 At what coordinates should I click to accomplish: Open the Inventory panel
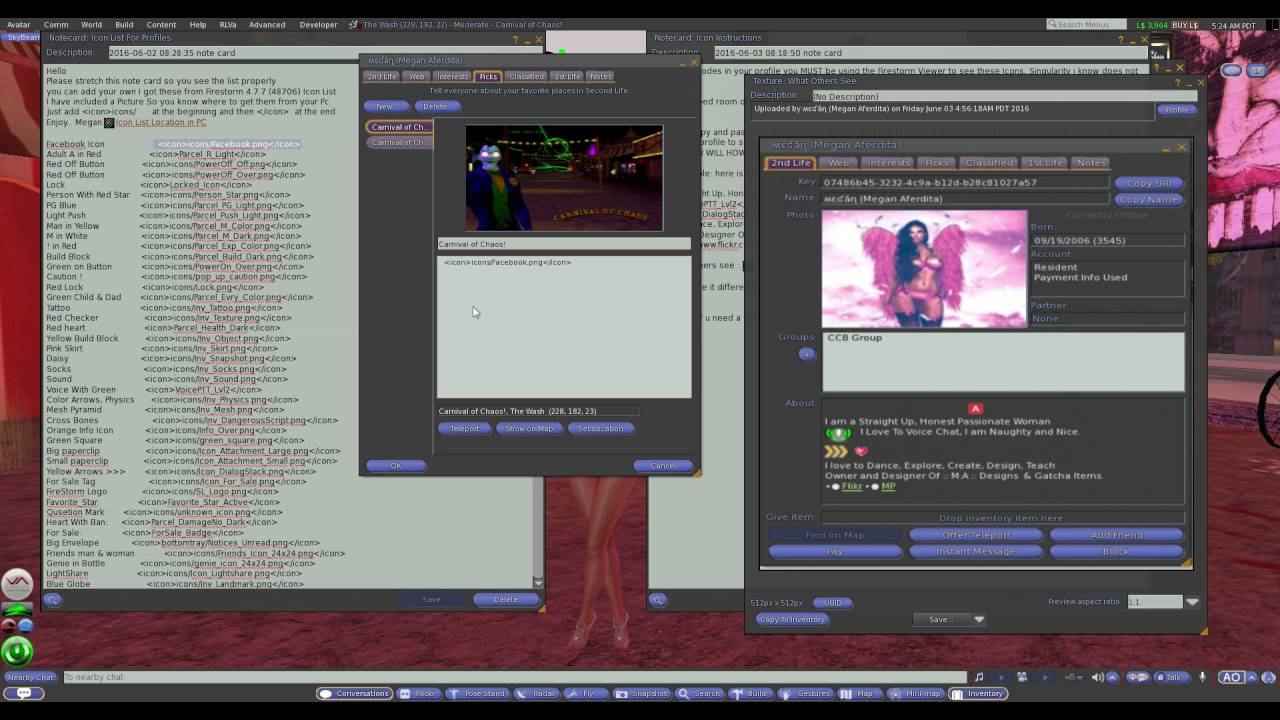tap(977, 693)
